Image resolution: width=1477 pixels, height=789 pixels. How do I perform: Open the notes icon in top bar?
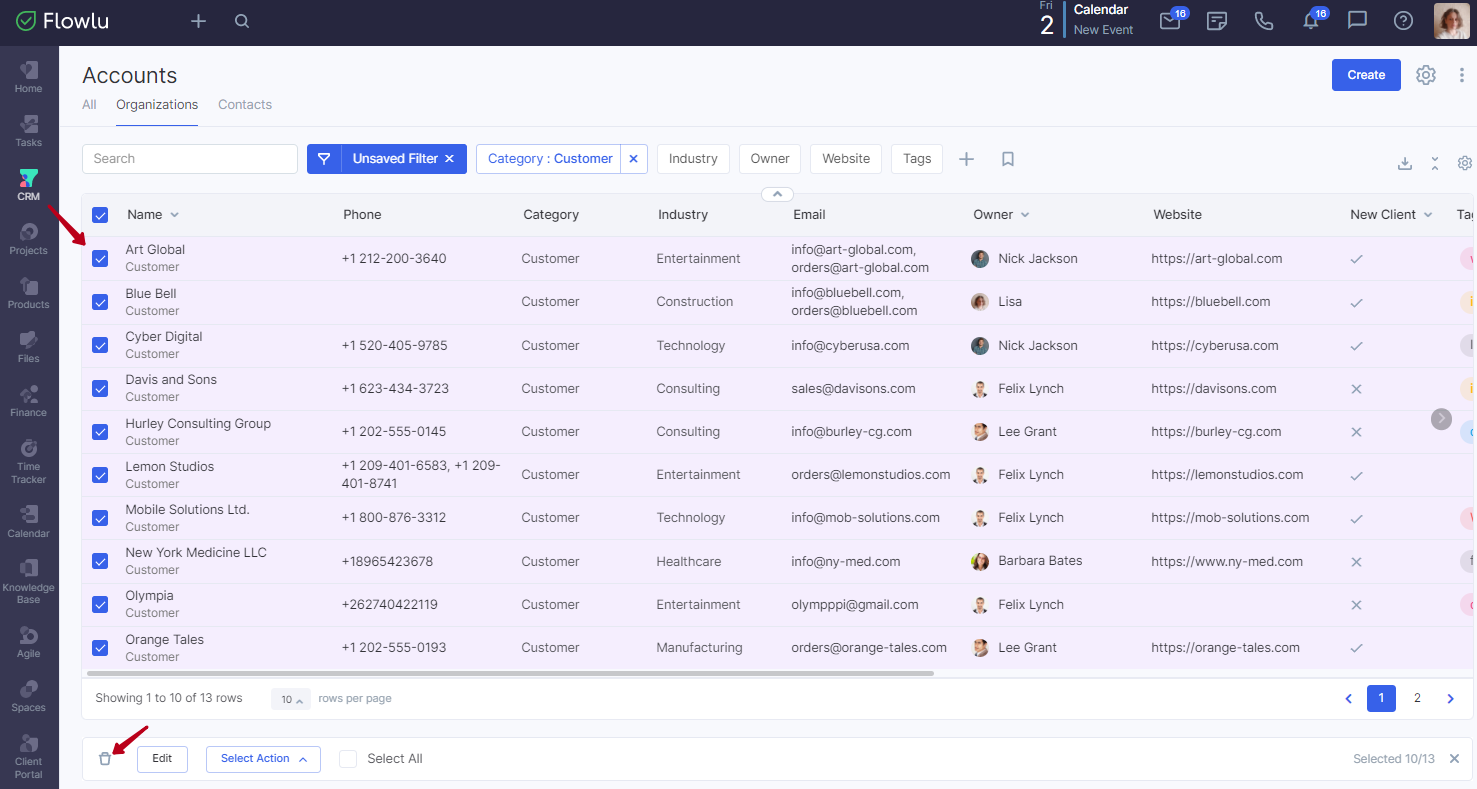tap(1217, 21)
